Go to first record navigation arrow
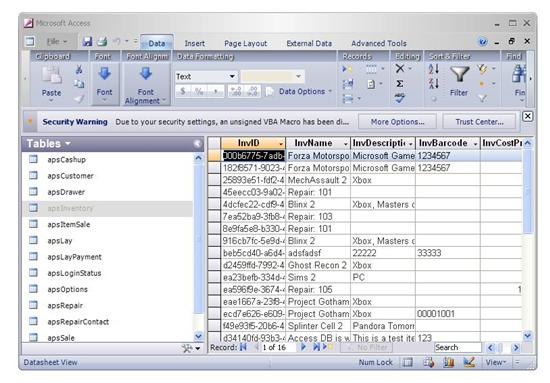Image resolution: width=550 pixels, height=383 pixels. point(243,347)
